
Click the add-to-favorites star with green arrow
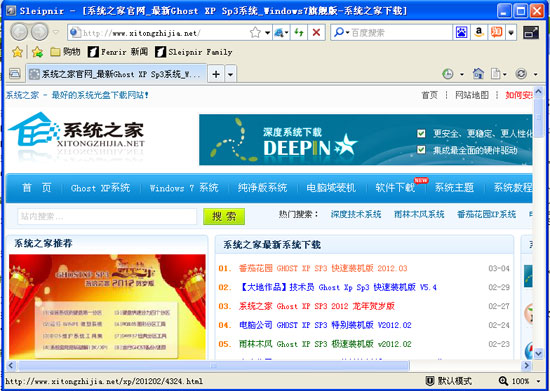click(x=37, y=52)
